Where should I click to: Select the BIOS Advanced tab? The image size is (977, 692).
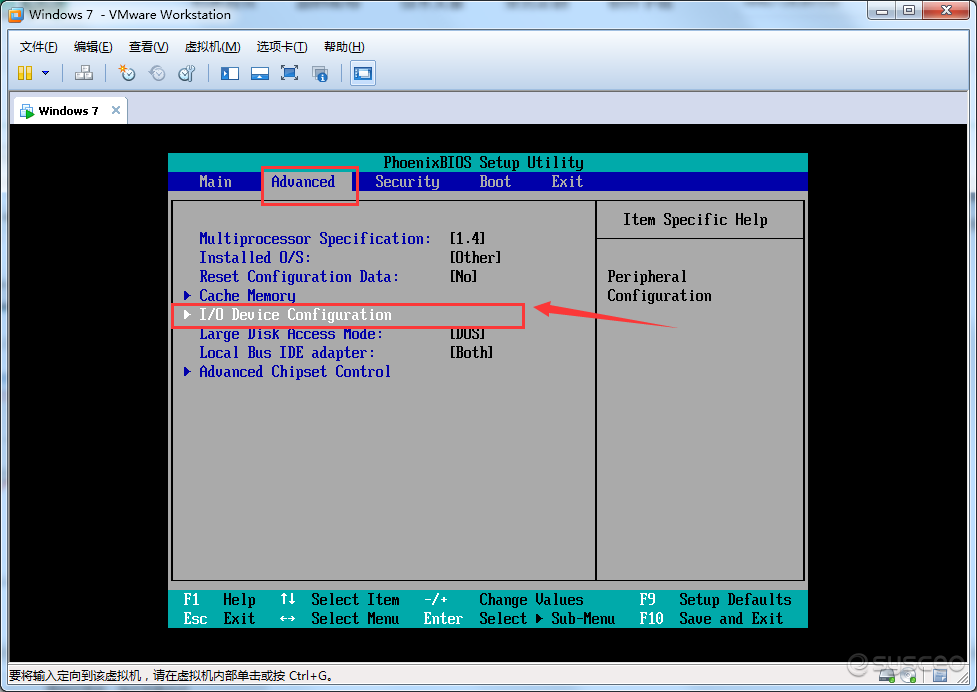pyautogui.click(x=303, y=181)
